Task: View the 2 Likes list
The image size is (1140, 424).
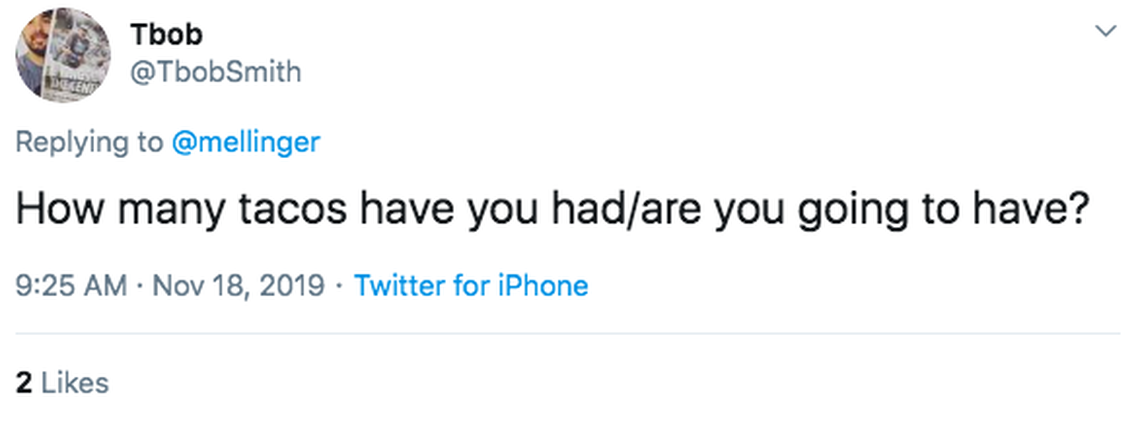Action: 62,382
